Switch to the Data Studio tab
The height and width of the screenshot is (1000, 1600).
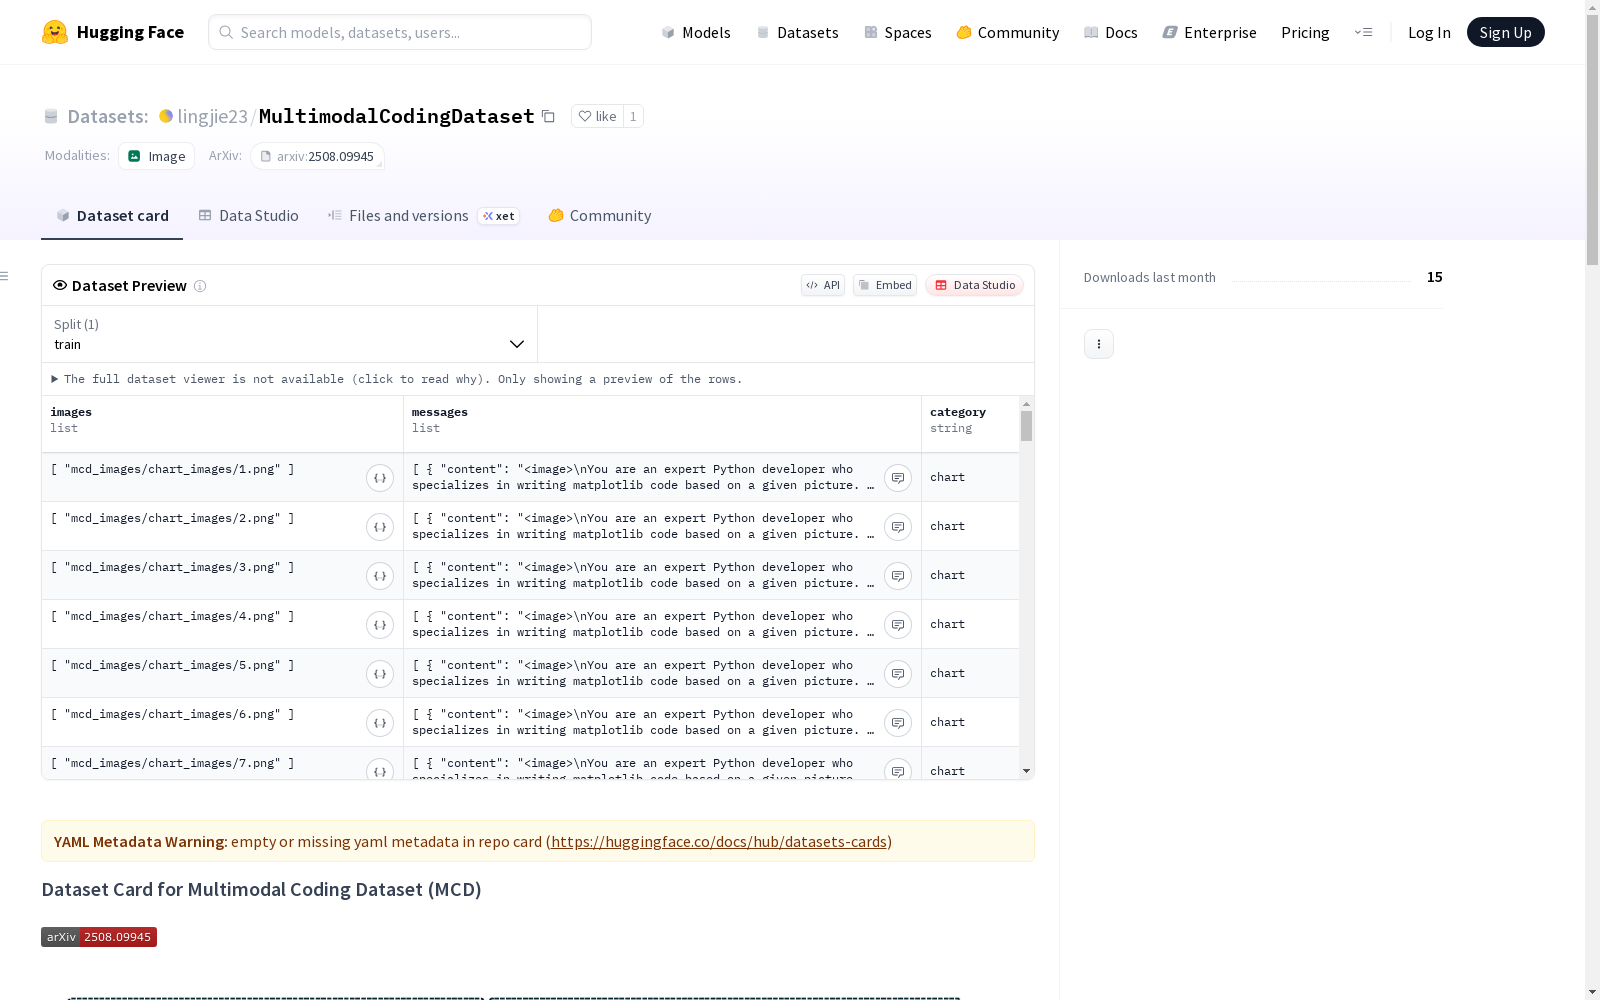tap(249, 216)
